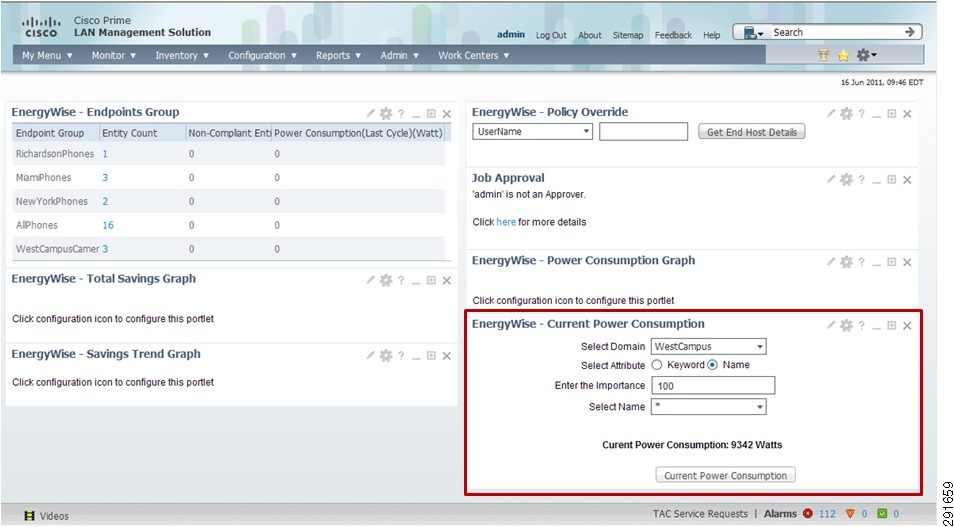Maximize the Power Consumption Graph portlet

coord(892,262)
